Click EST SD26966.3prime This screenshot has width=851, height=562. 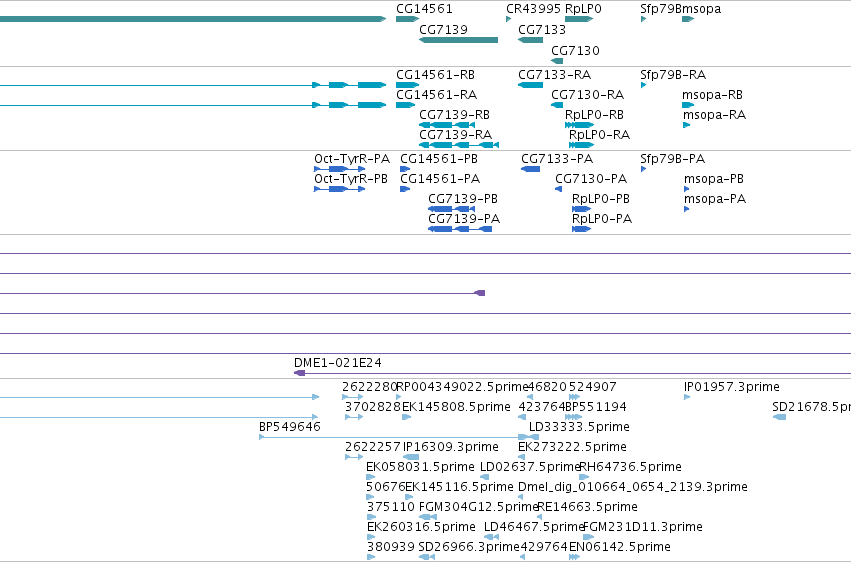(x=469, y=547)
